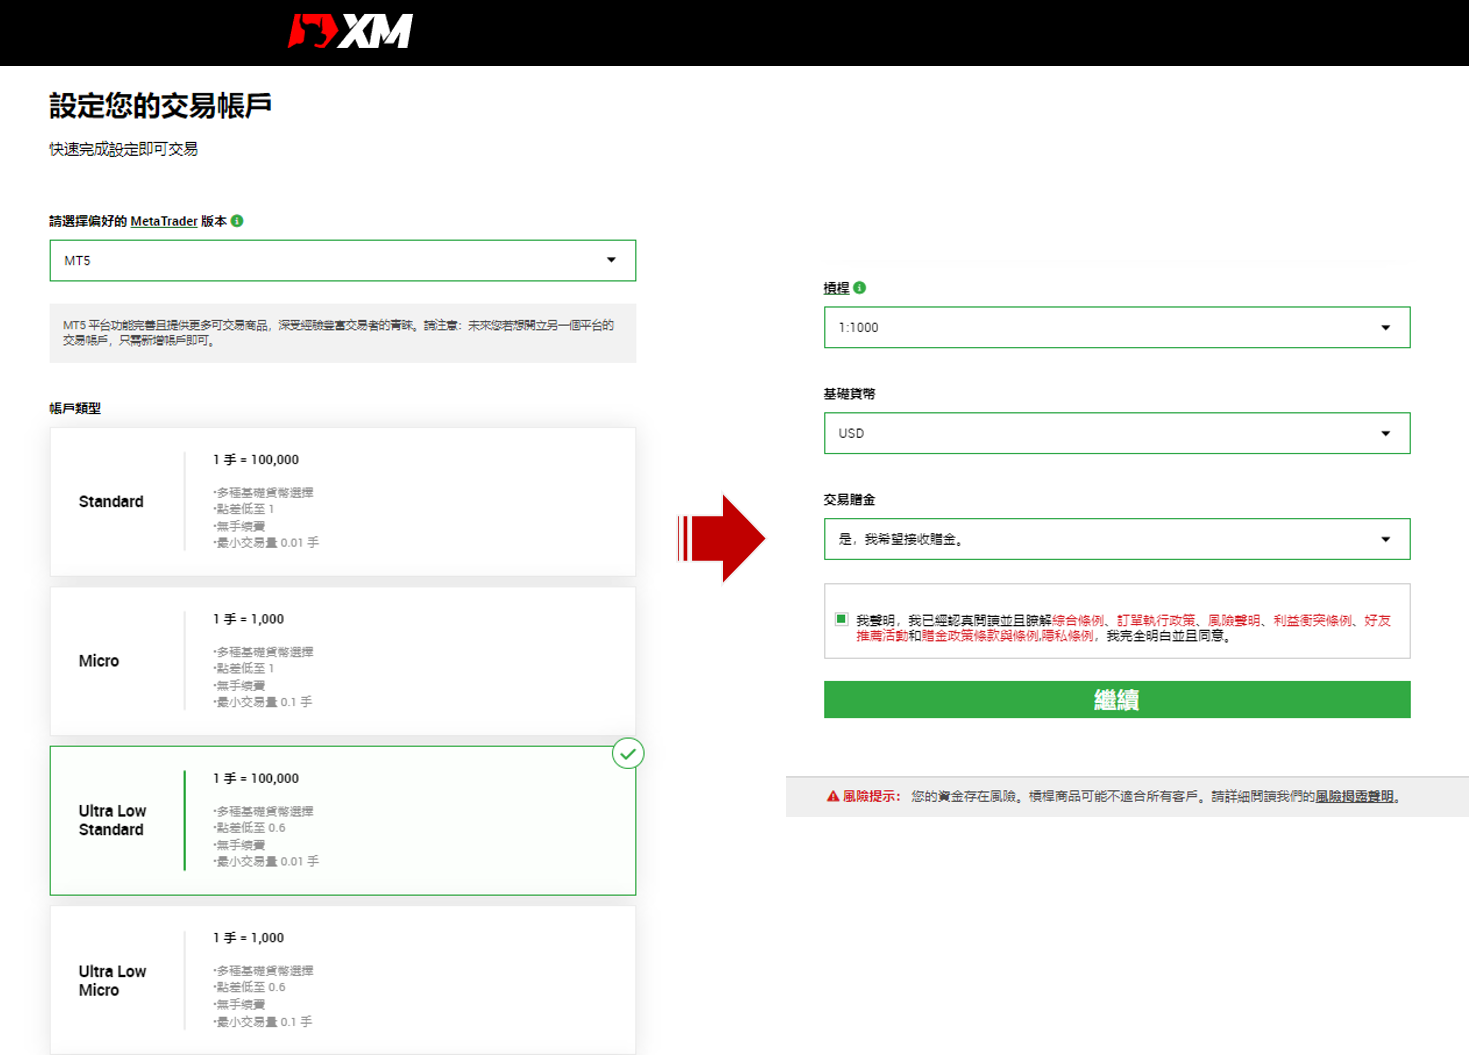Open the red 風險聲明 link
The image size is (1469, 1055).
click(x=1234, y=620)
